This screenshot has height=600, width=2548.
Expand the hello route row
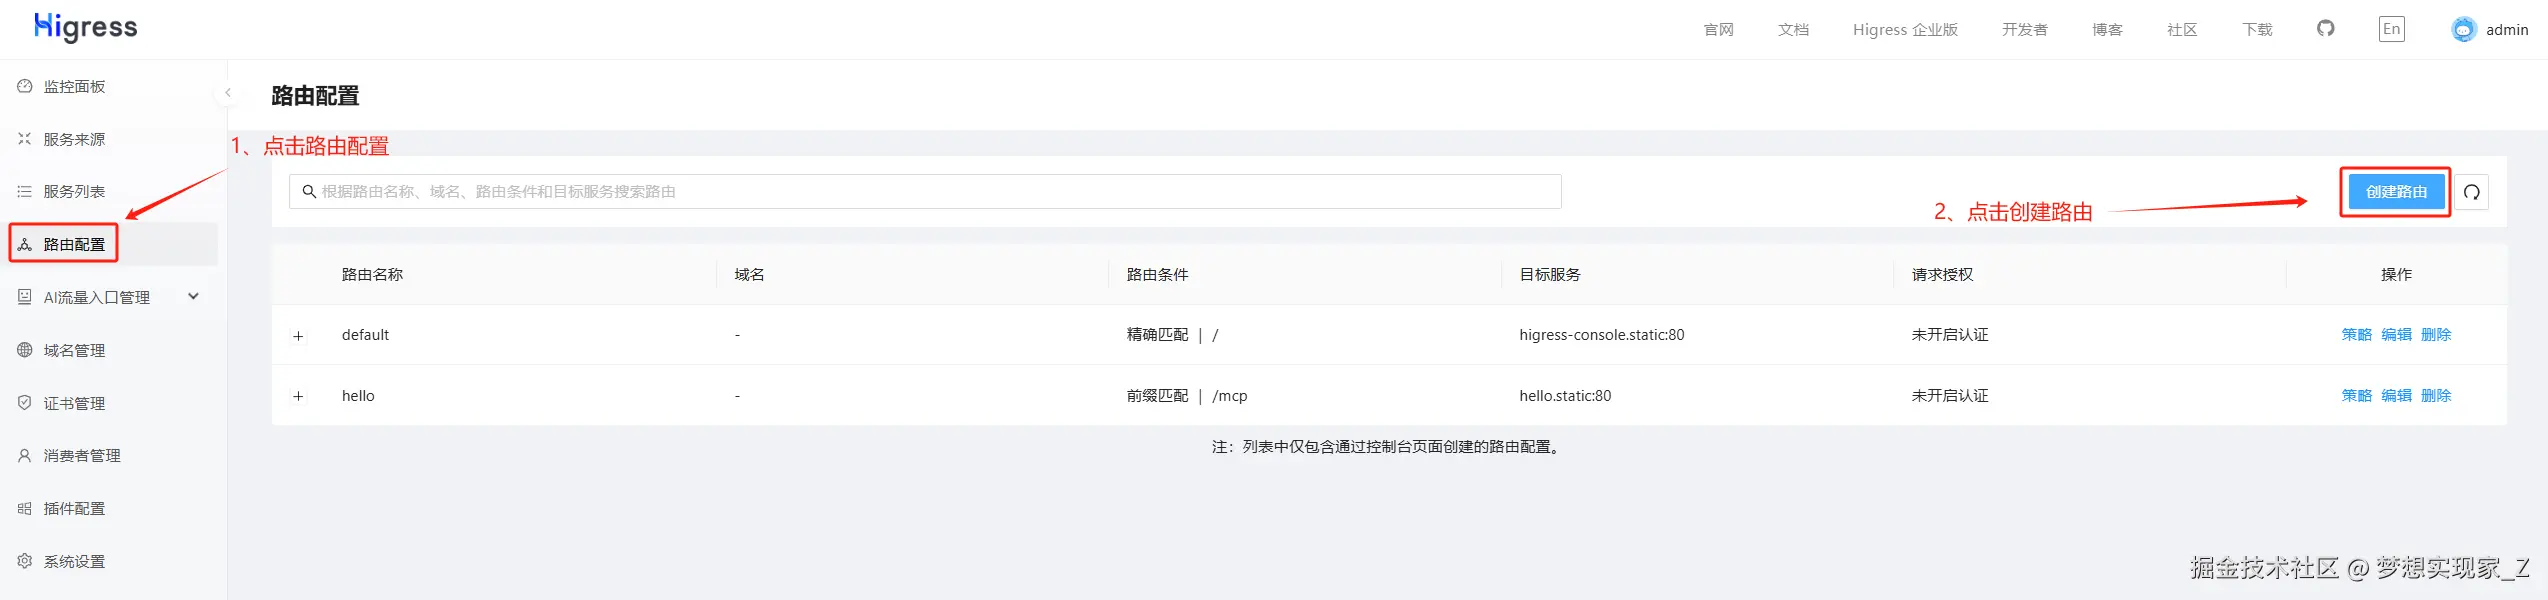point(298,397)
